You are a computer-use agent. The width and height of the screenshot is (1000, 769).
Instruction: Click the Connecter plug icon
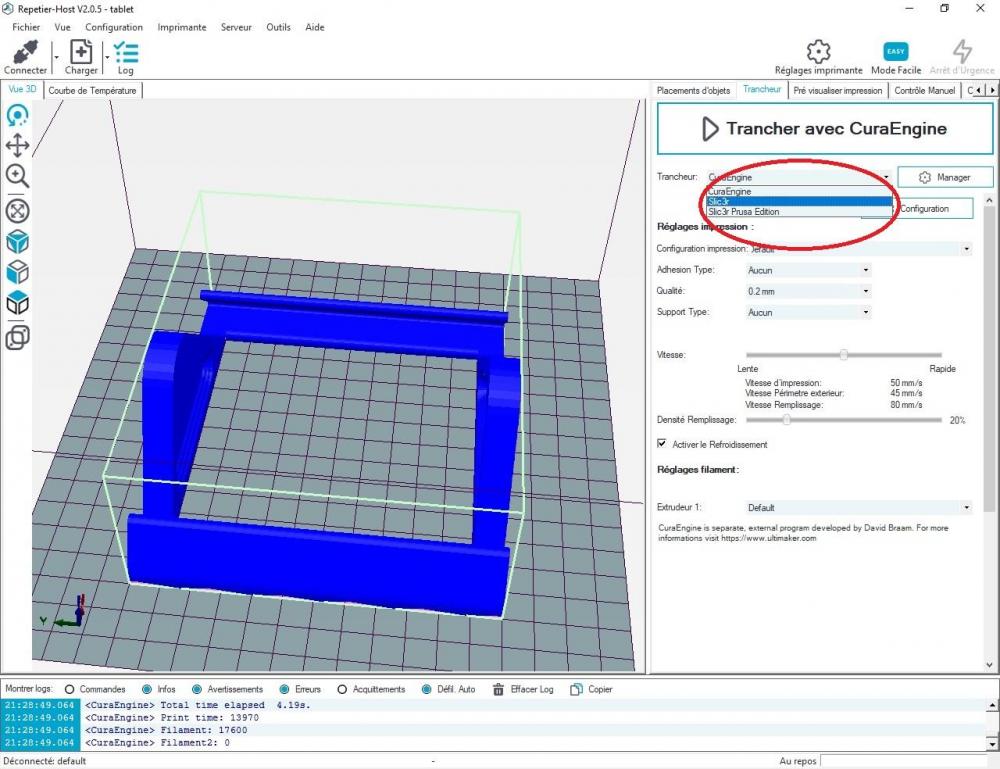click(x=26, y=52)
